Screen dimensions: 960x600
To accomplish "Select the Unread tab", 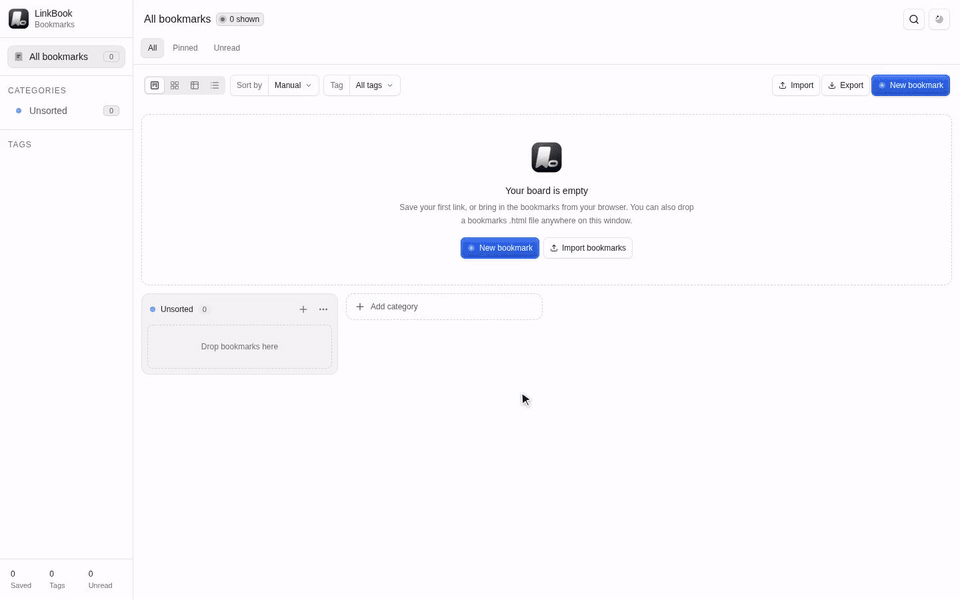I will (x=227, y=48).
